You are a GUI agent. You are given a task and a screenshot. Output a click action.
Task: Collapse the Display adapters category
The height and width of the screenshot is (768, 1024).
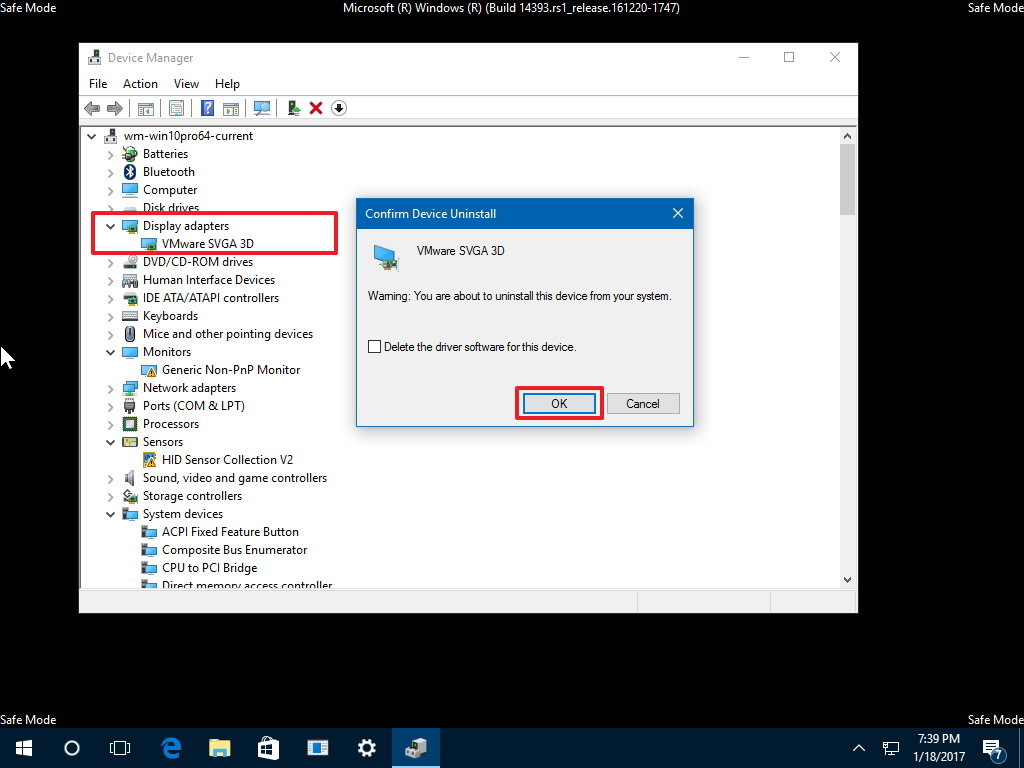[110, 225]
